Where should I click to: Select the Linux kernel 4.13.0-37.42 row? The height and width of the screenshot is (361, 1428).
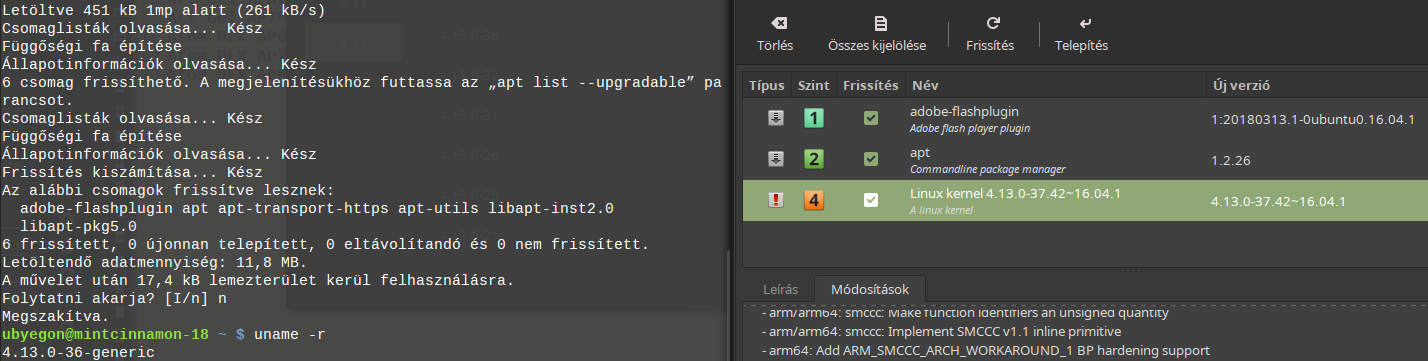pyautogui.click(x=1085, y=200)
